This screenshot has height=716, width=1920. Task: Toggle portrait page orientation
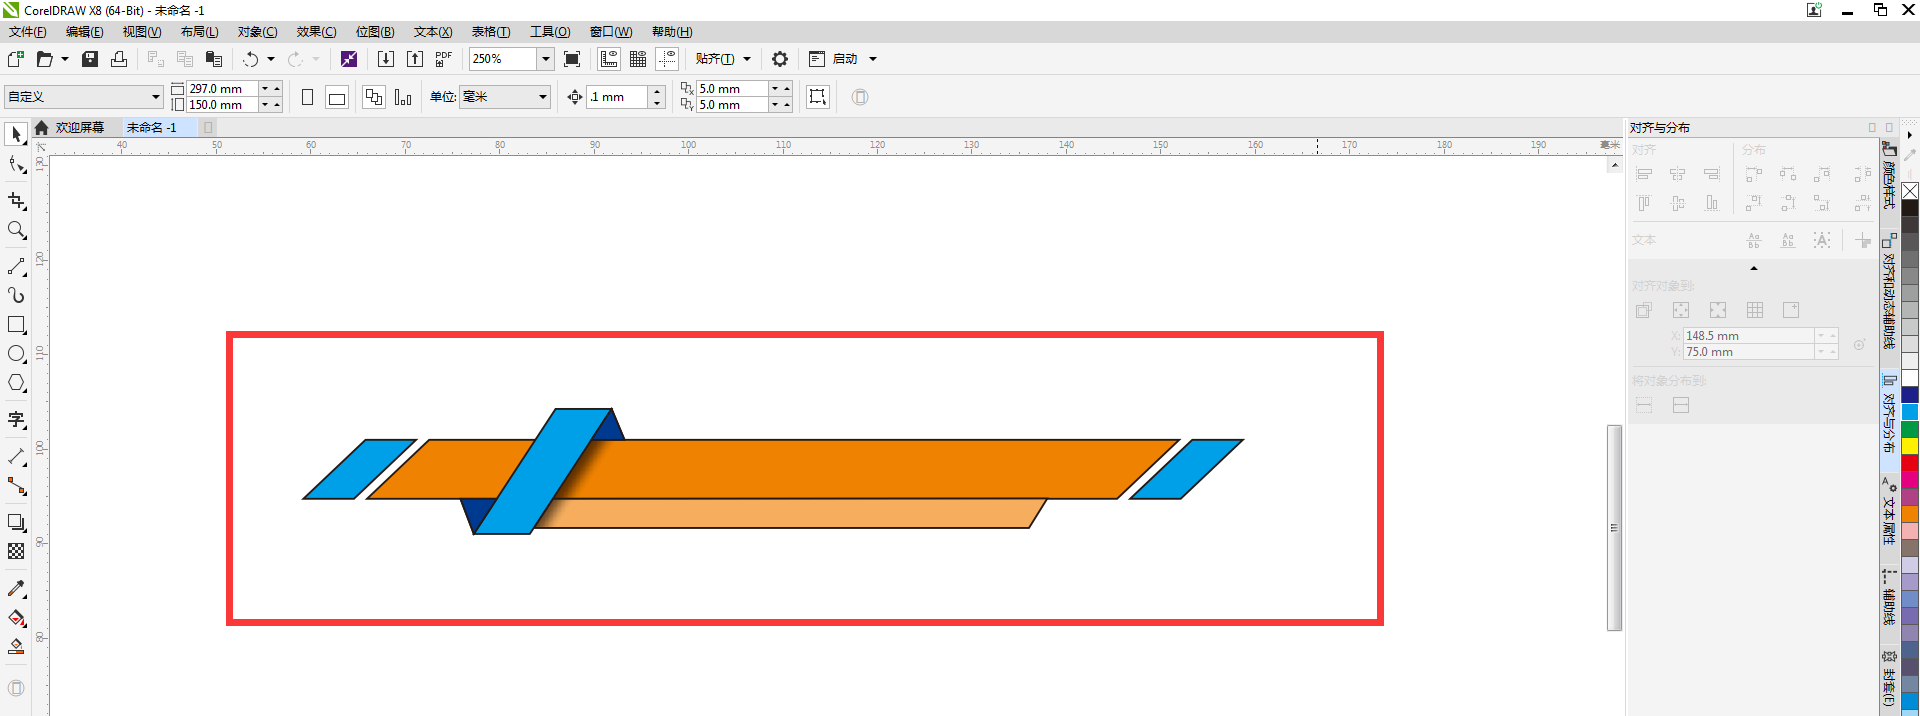tap(307, 97)
